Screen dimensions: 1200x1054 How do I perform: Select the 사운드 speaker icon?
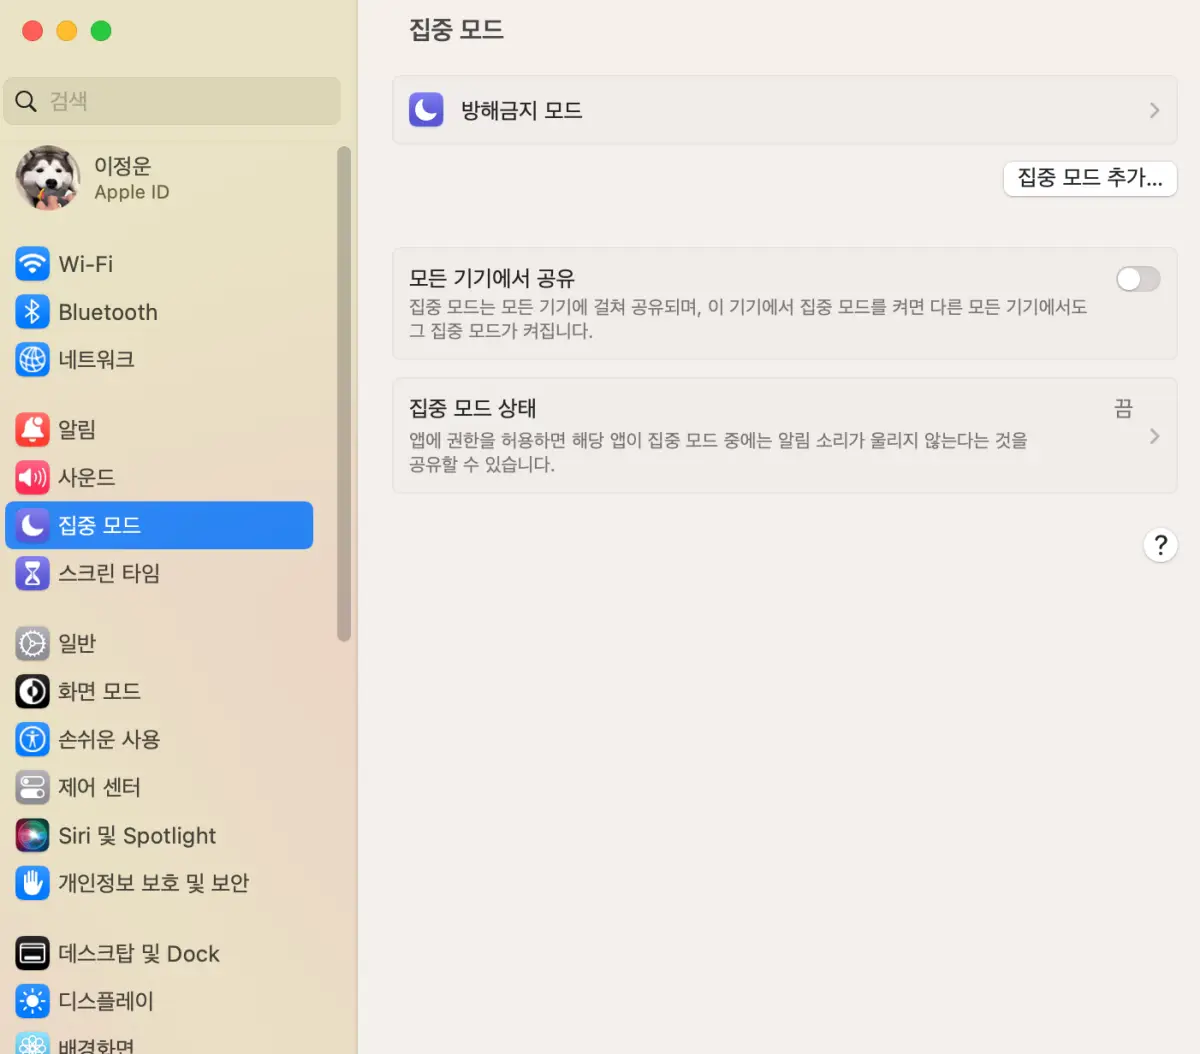31,477
